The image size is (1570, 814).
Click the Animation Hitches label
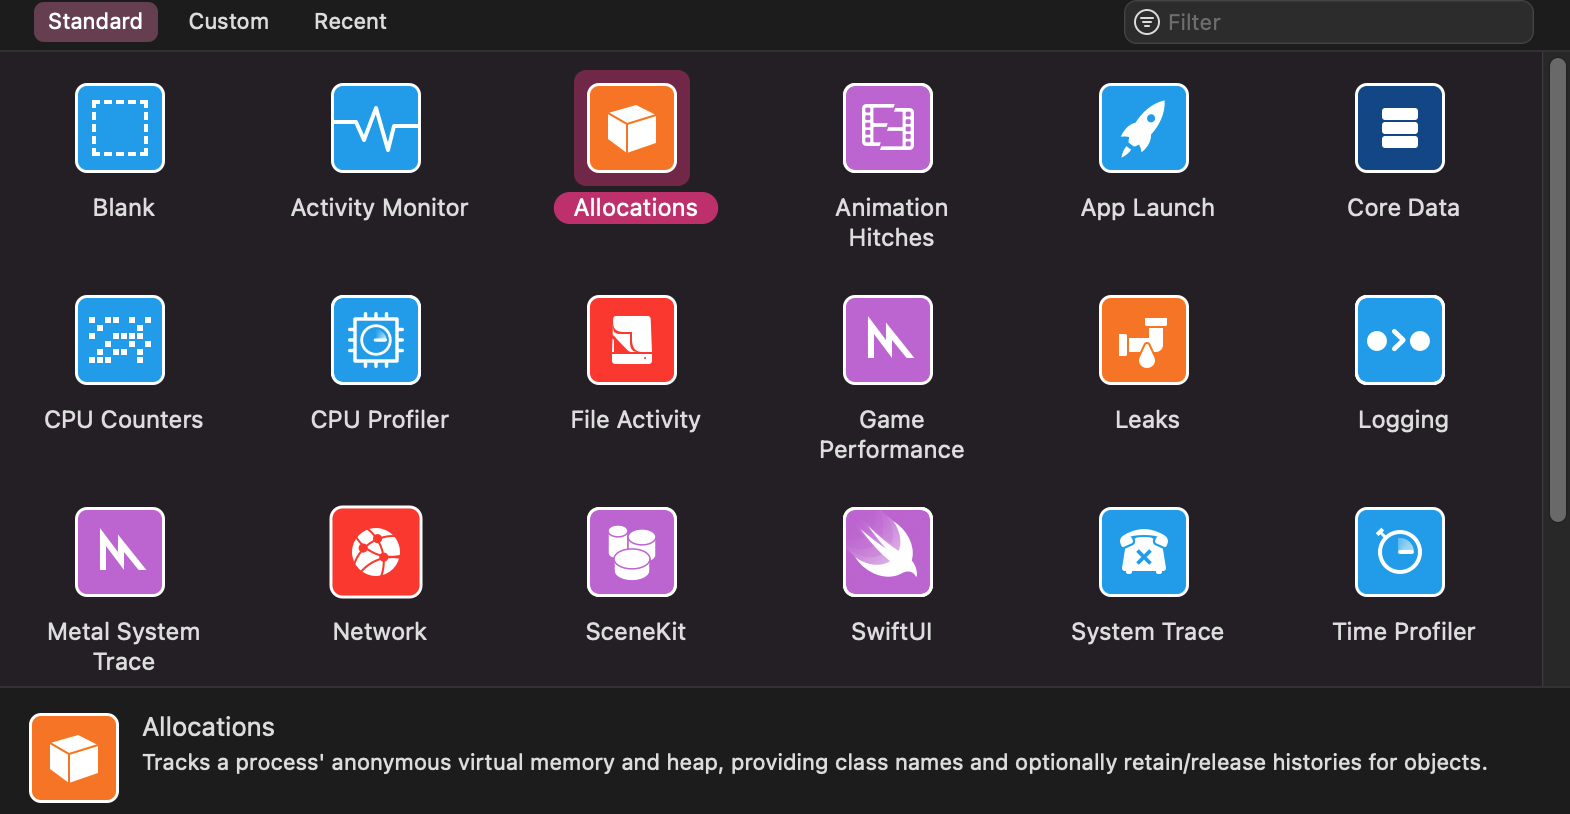(892, 223)
